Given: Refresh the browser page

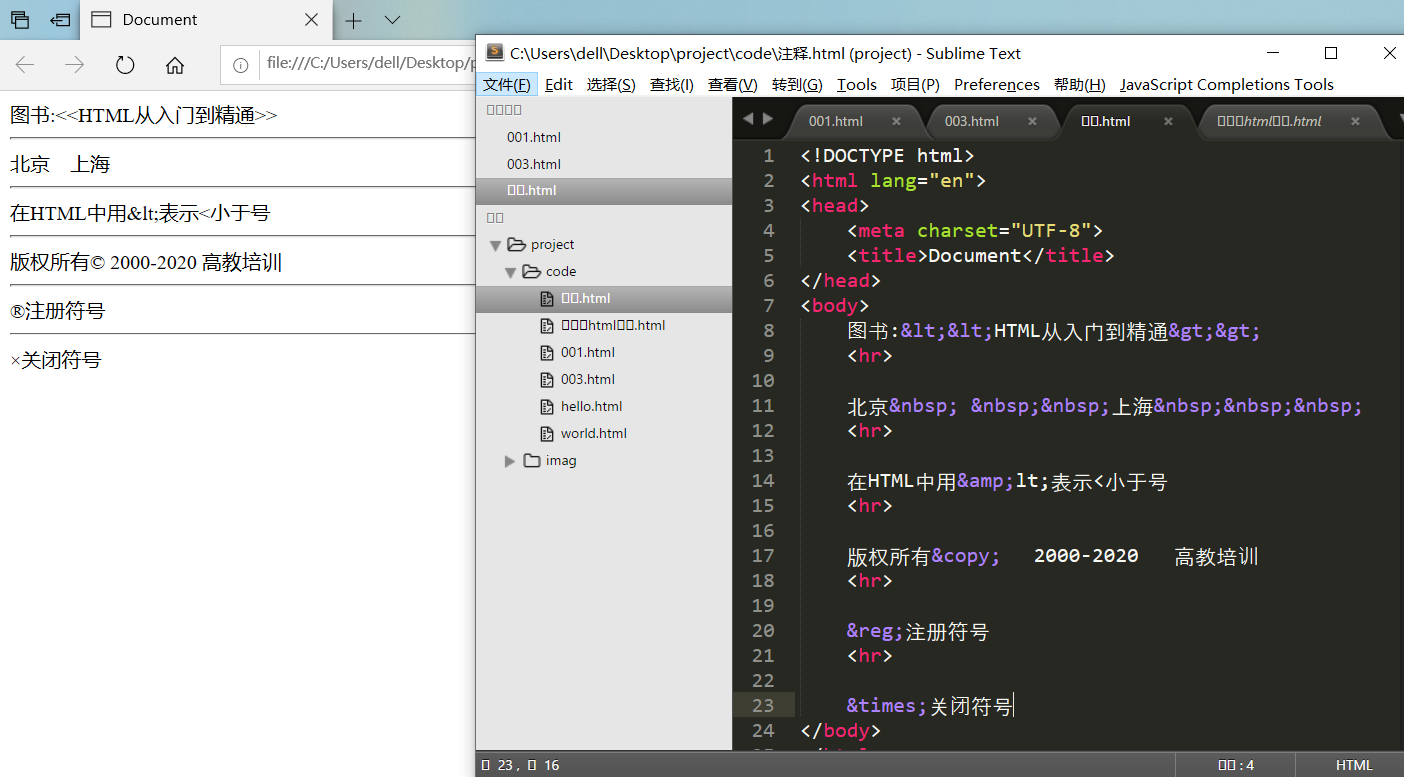Looking at the screenshot, I should point(125,65).
